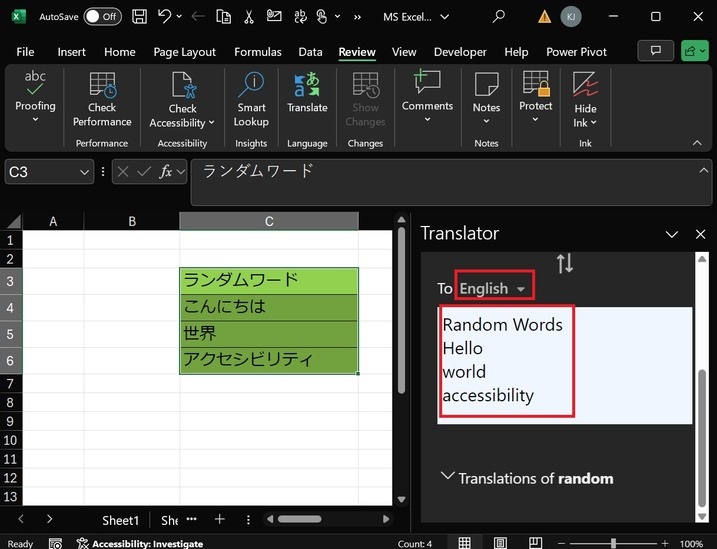Expand the Name Box dropdown for C3
Viewport: 717px width, 549px height.
(84, 172)
